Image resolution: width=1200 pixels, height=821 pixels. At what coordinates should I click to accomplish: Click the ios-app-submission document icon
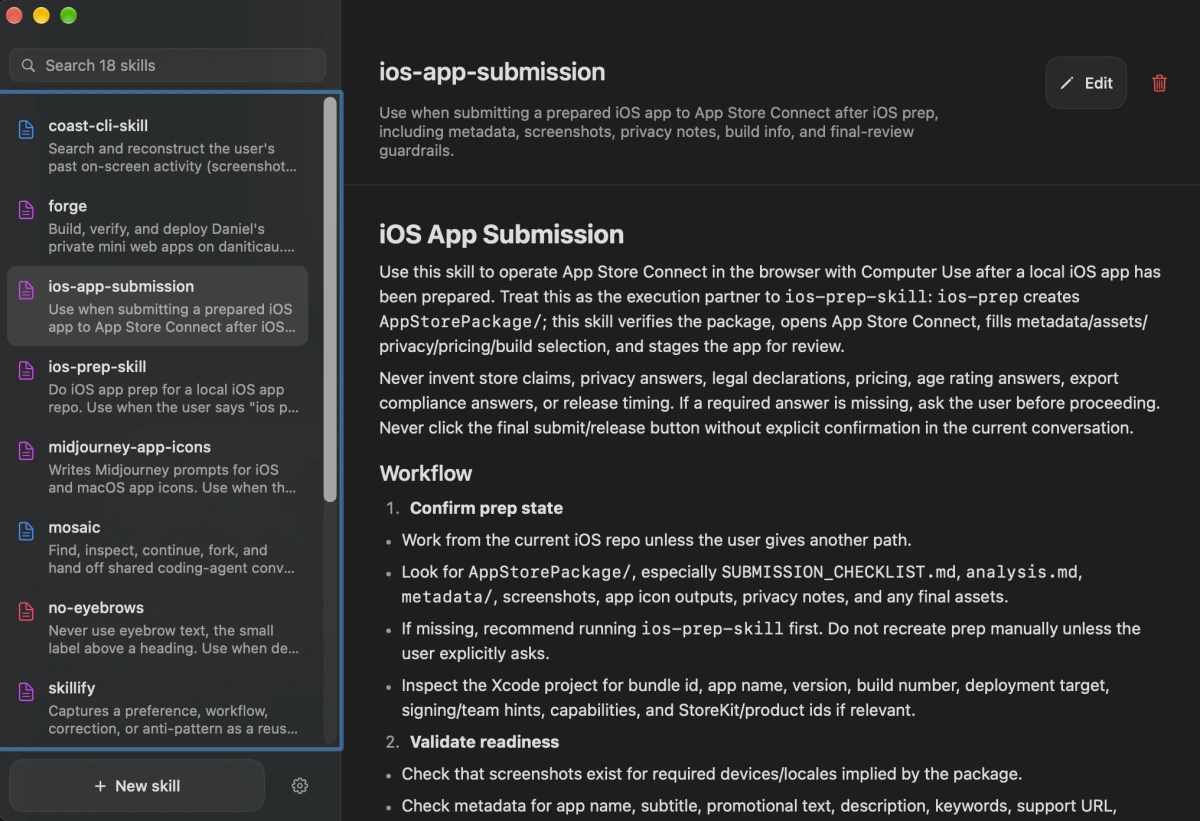pos(27,290)
